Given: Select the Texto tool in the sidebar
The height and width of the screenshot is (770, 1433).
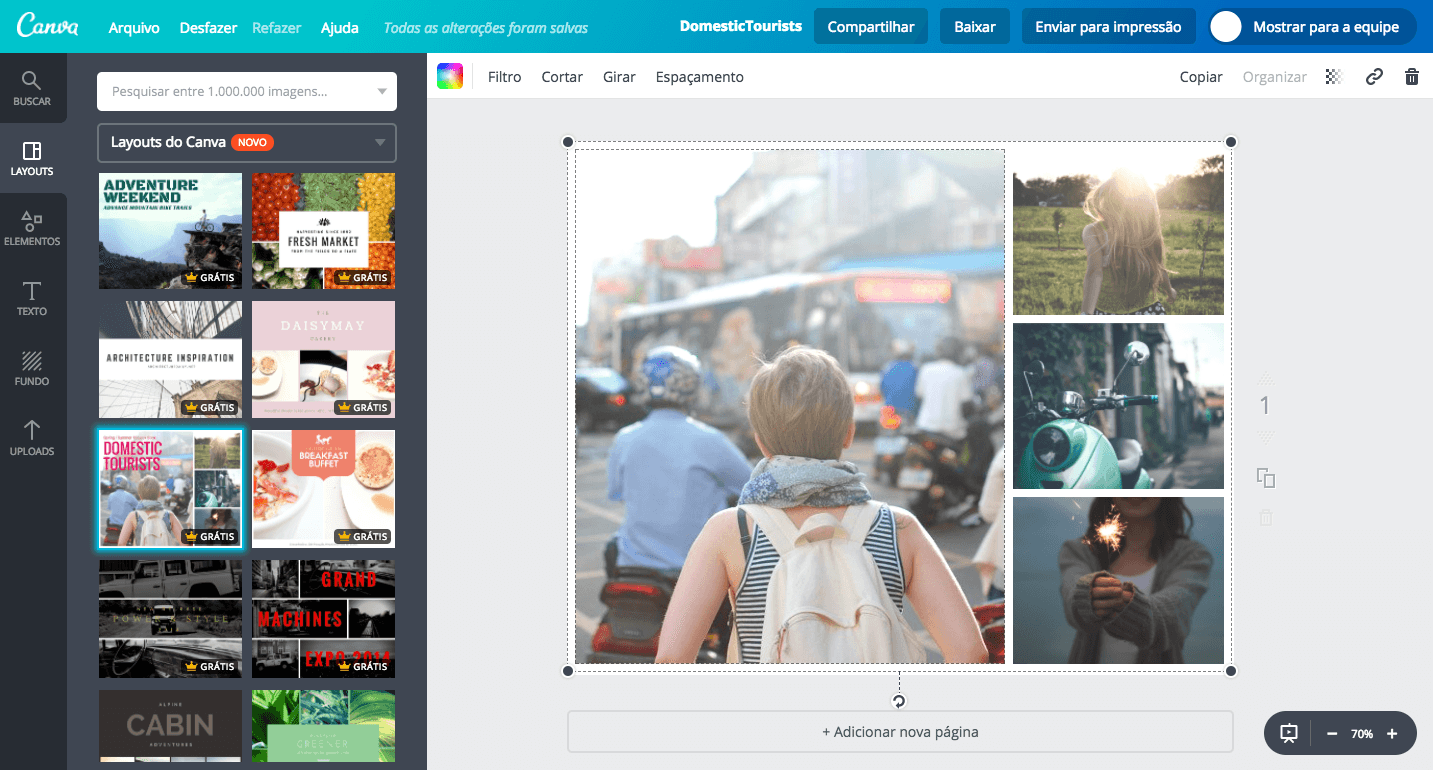Looking at the screenshot, I should click(x=32, y=298).
